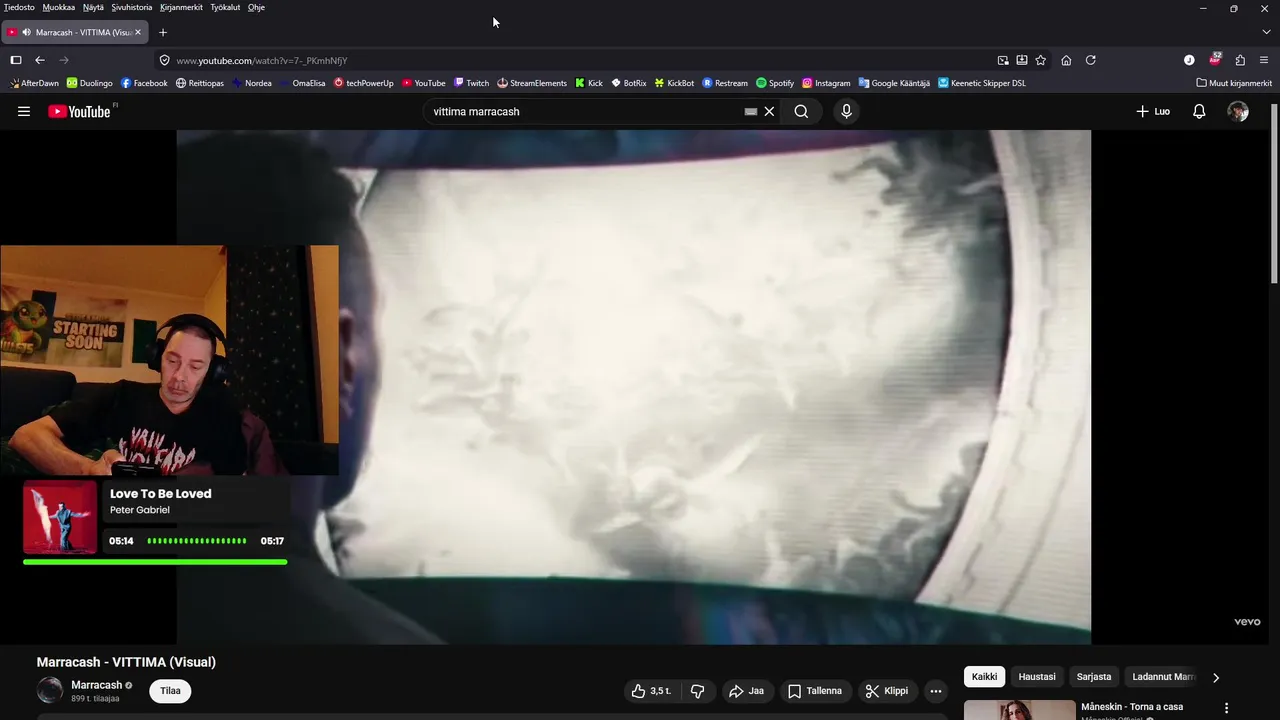
Task: Subscribe with the Tilaa button
Action: 171,691
